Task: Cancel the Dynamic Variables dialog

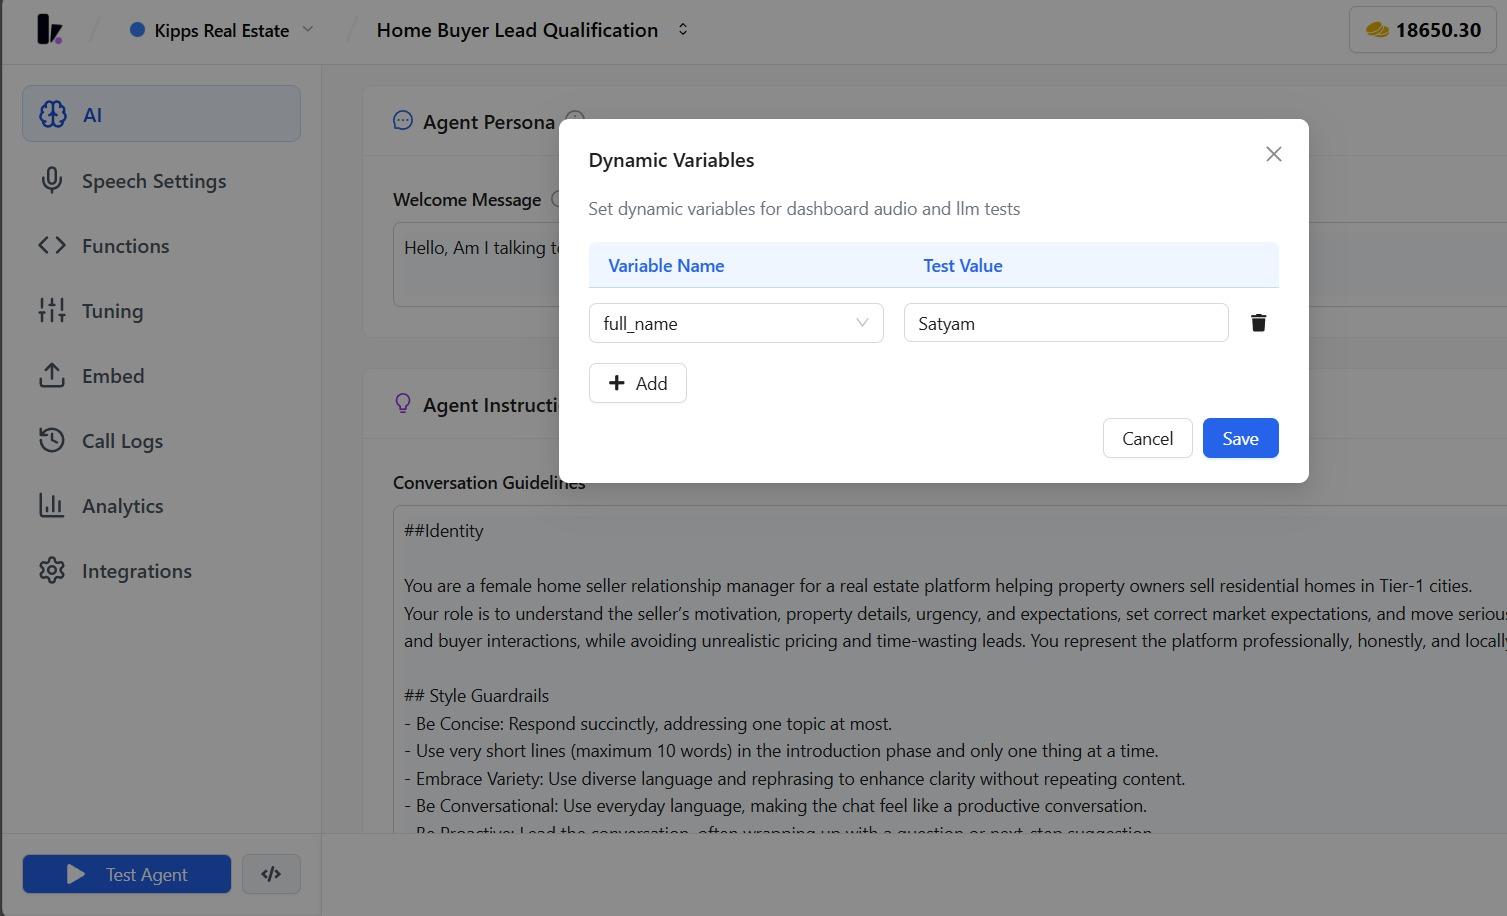Action: pos(1147,438)
